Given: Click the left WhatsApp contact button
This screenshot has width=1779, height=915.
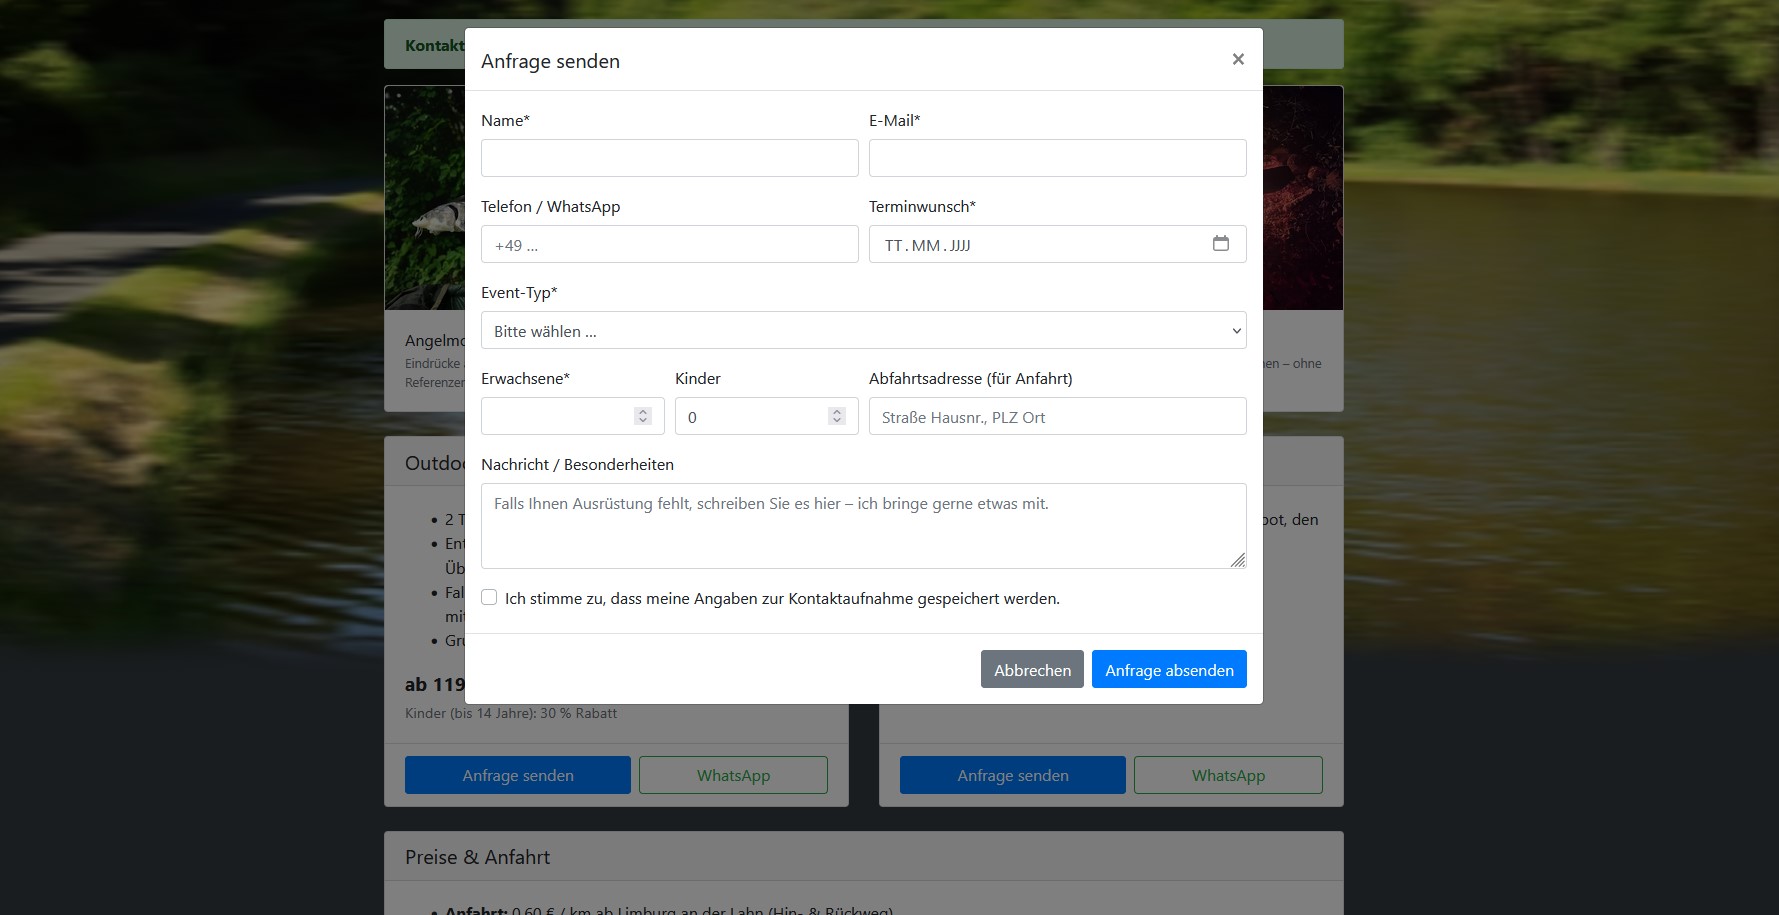Looking at the screenshot, I should pos(733,775).
